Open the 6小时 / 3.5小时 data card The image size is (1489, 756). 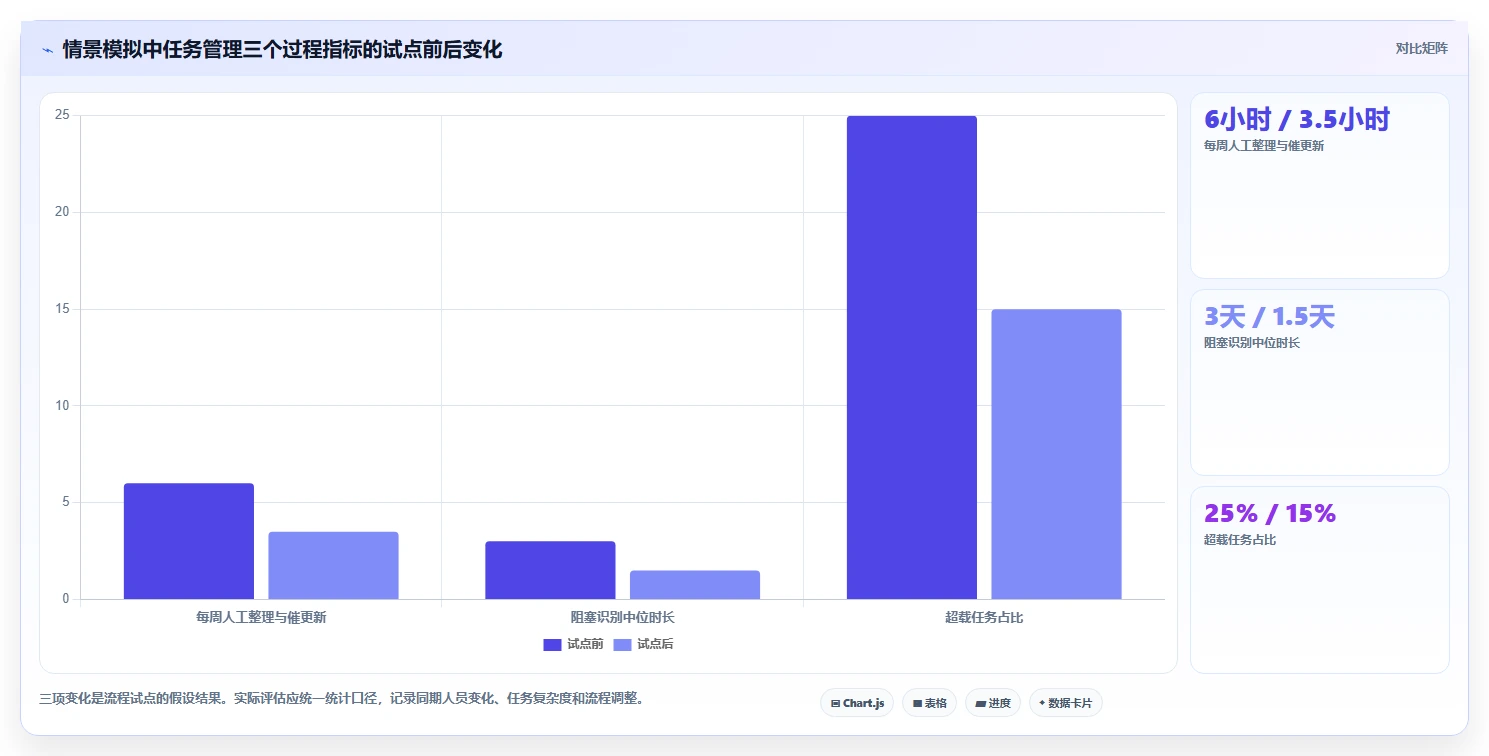click(x=1319, y=185)
